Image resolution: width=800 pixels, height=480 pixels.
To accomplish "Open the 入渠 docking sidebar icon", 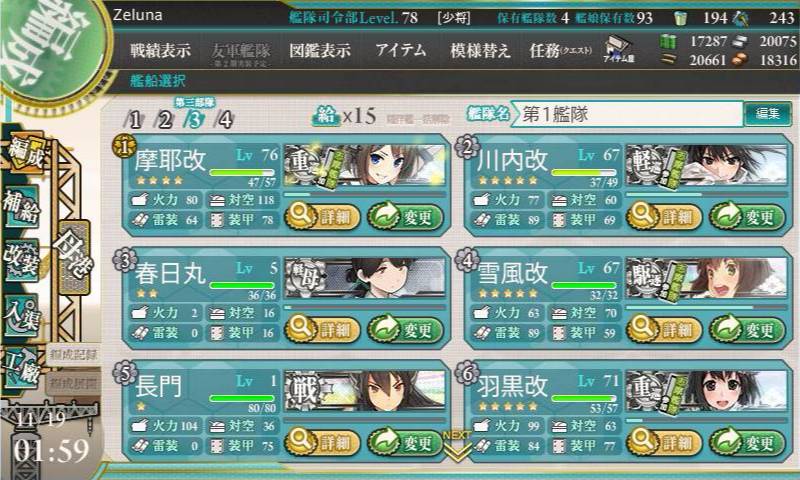I will point(21,315).
